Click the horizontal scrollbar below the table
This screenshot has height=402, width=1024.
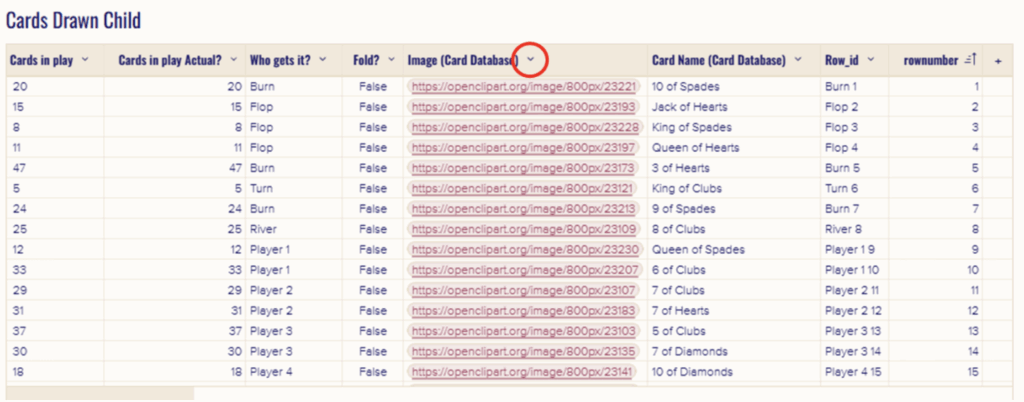click(100, 393)
